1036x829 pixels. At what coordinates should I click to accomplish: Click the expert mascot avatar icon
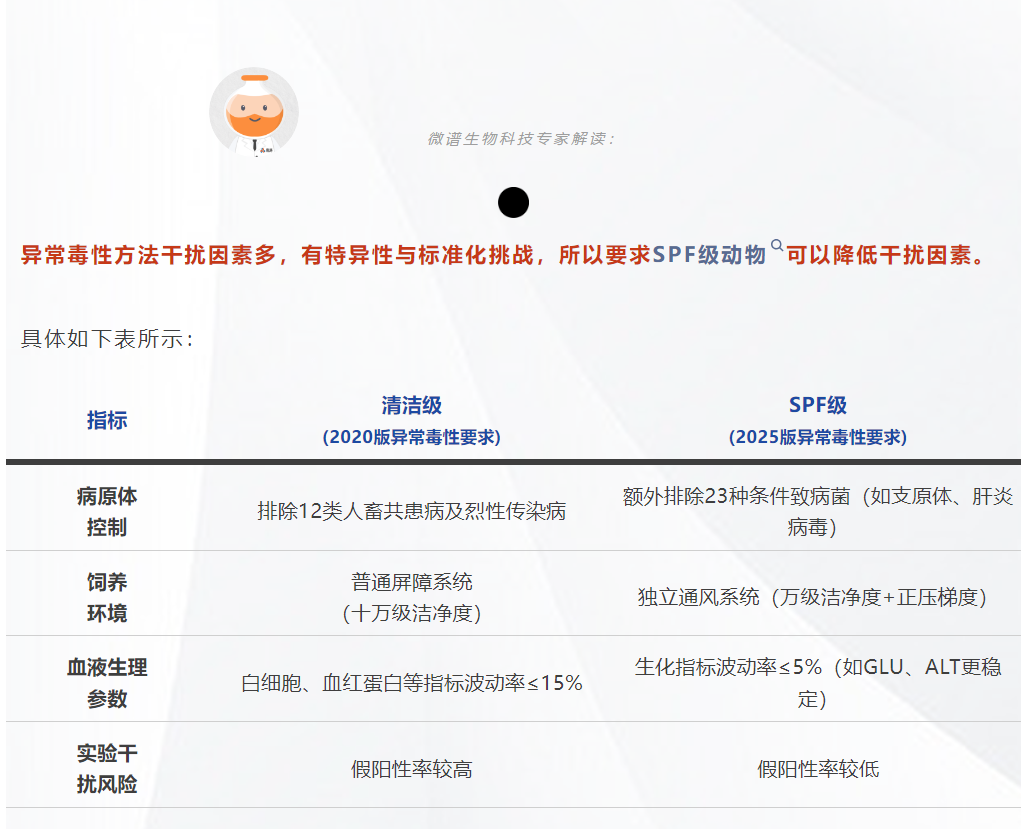tap(253, 113)
